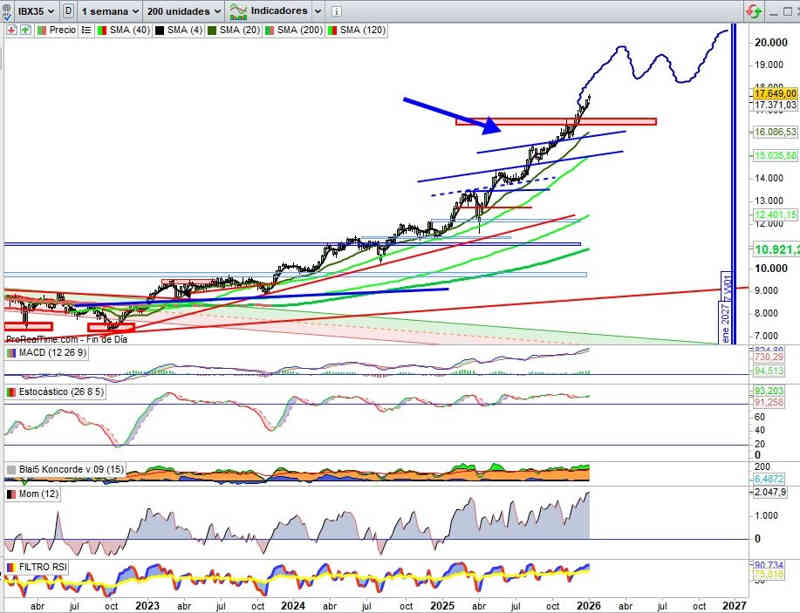
Task: Open MACD (12 26 9) indicator settings
Action: pos(47,353)
